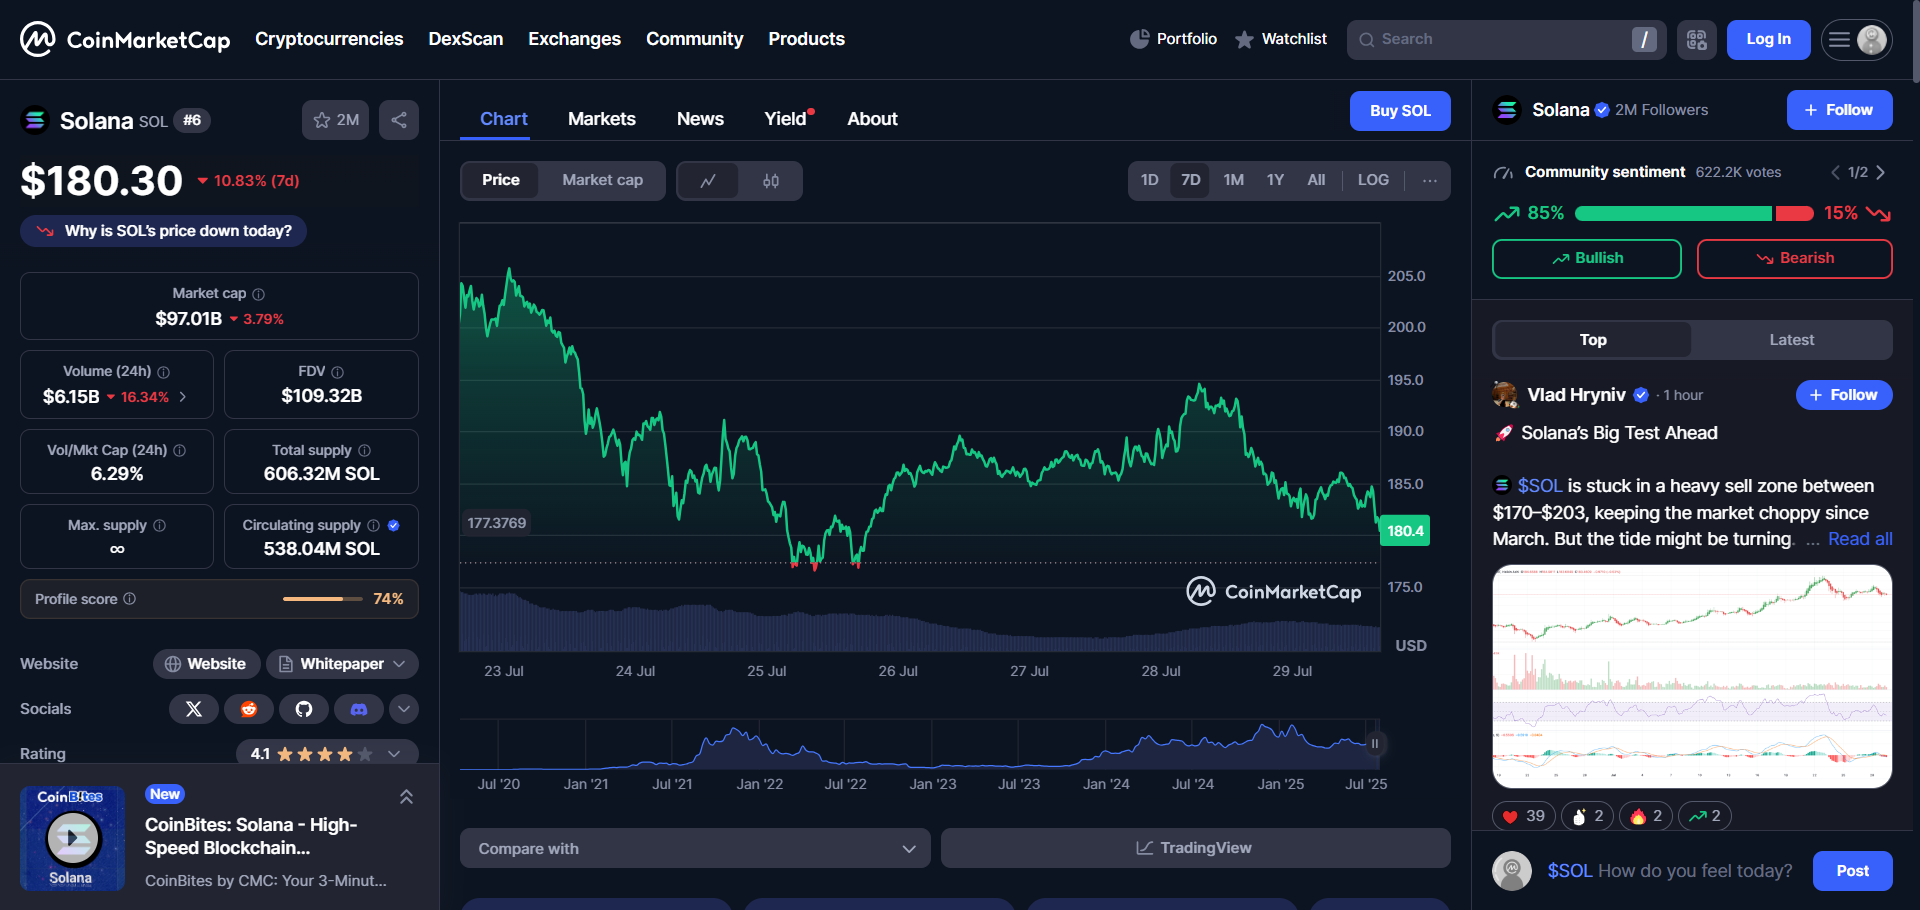
Task: Open the Watchlist star link
Action: [1281, 39]
